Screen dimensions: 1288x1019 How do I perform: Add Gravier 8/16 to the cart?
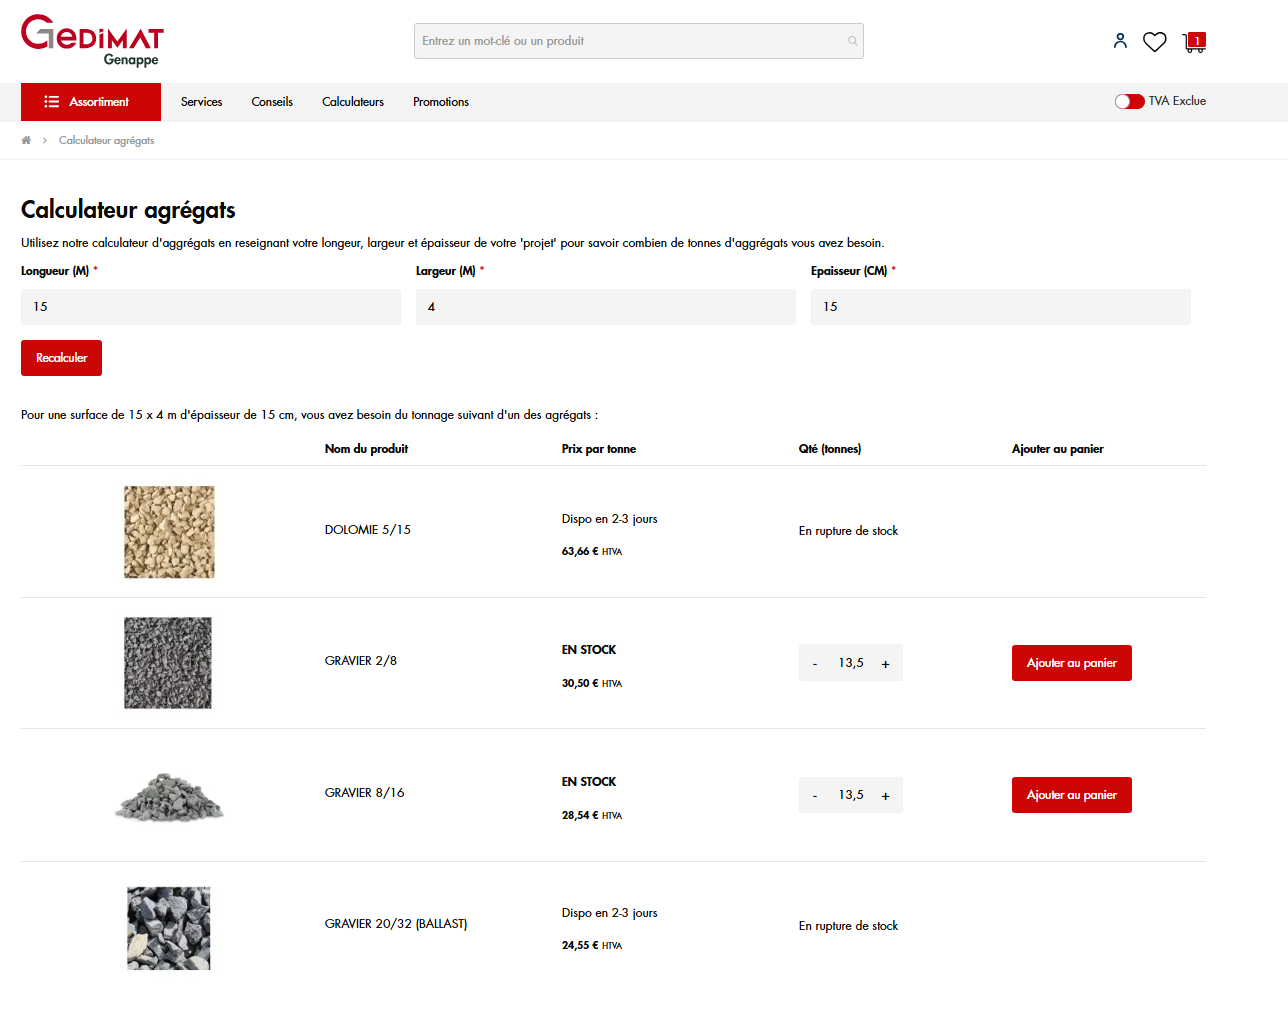tap(1071, 795)
